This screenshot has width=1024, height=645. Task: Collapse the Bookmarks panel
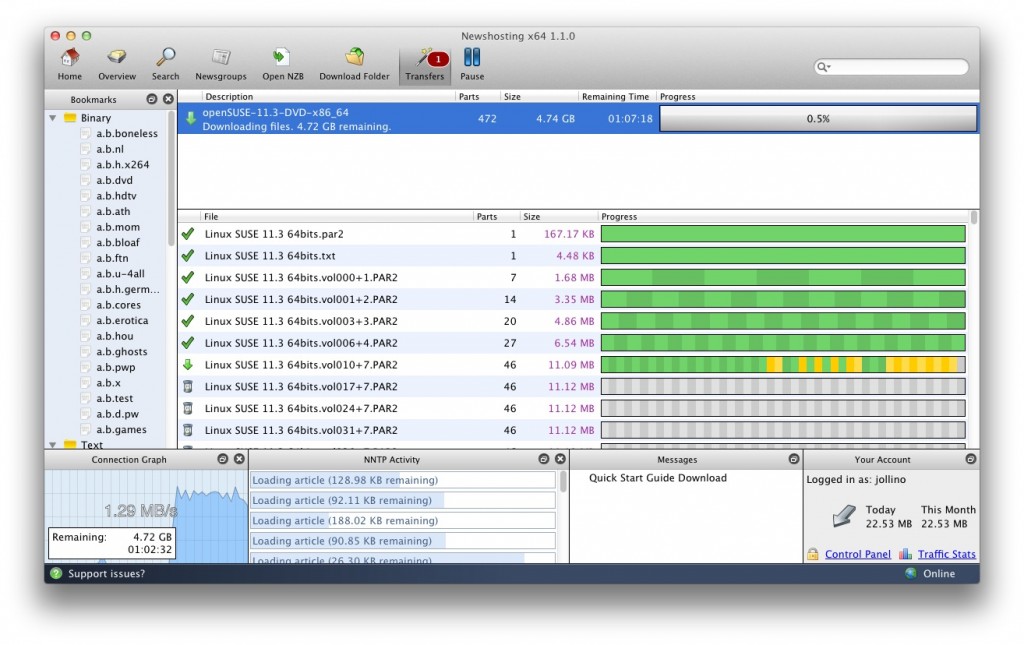tap(152, 99)
